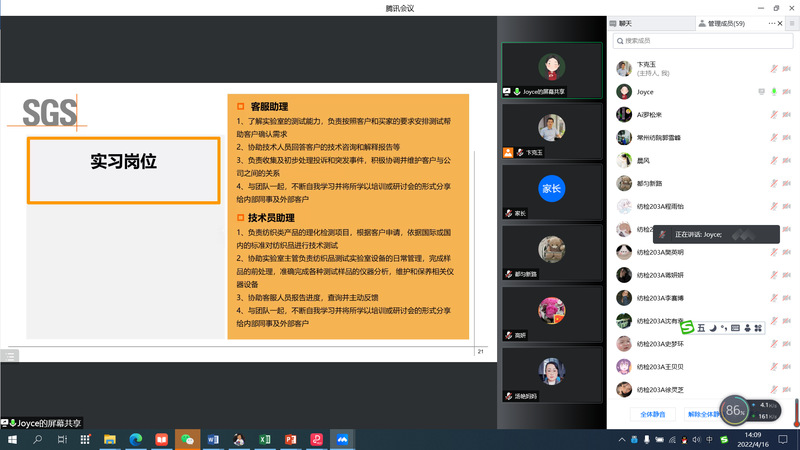Click the 搜索成员 search field
Viewport: 800px width, 450px height.
click(x=703, y=41)
